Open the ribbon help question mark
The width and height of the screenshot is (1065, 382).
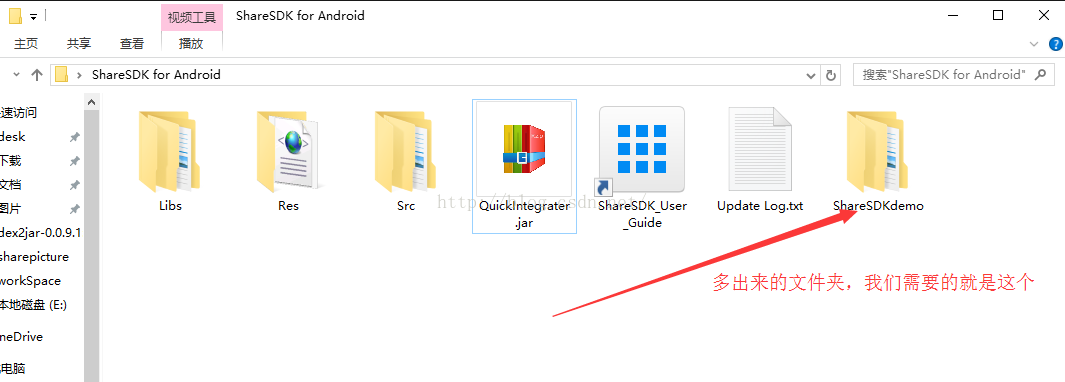pyautogui.click(x=1055, y=44)
